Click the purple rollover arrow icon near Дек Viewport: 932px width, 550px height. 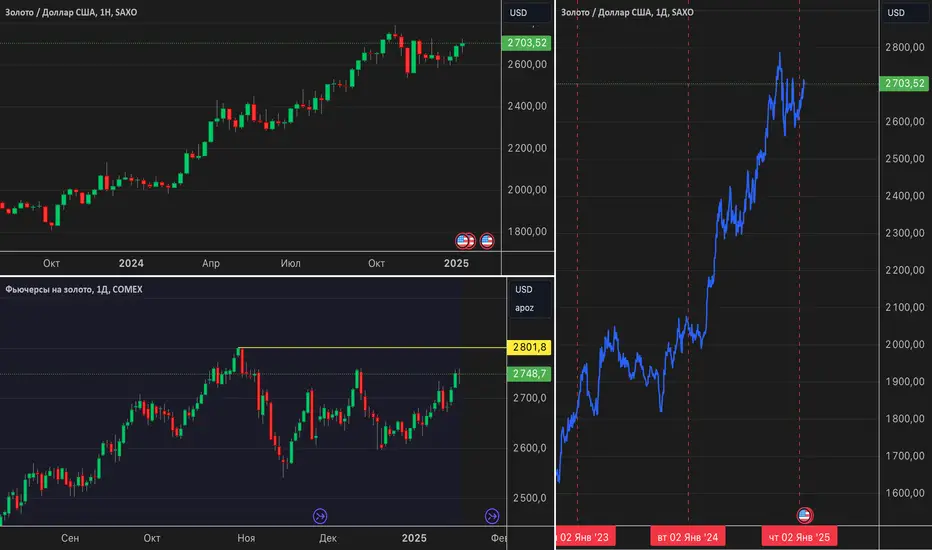[x=320, y=516]
